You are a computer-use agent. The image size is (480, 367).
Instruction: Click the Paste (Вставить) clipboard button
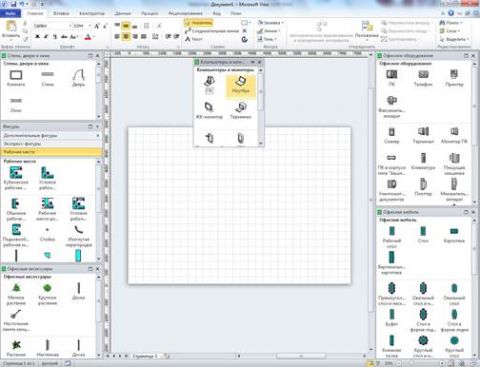[x=11, y=29]
